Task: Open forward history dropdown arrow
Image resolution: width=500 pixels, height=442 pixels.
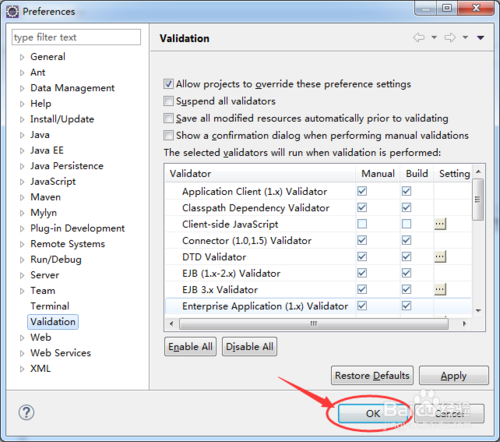Action: point(465,37)
